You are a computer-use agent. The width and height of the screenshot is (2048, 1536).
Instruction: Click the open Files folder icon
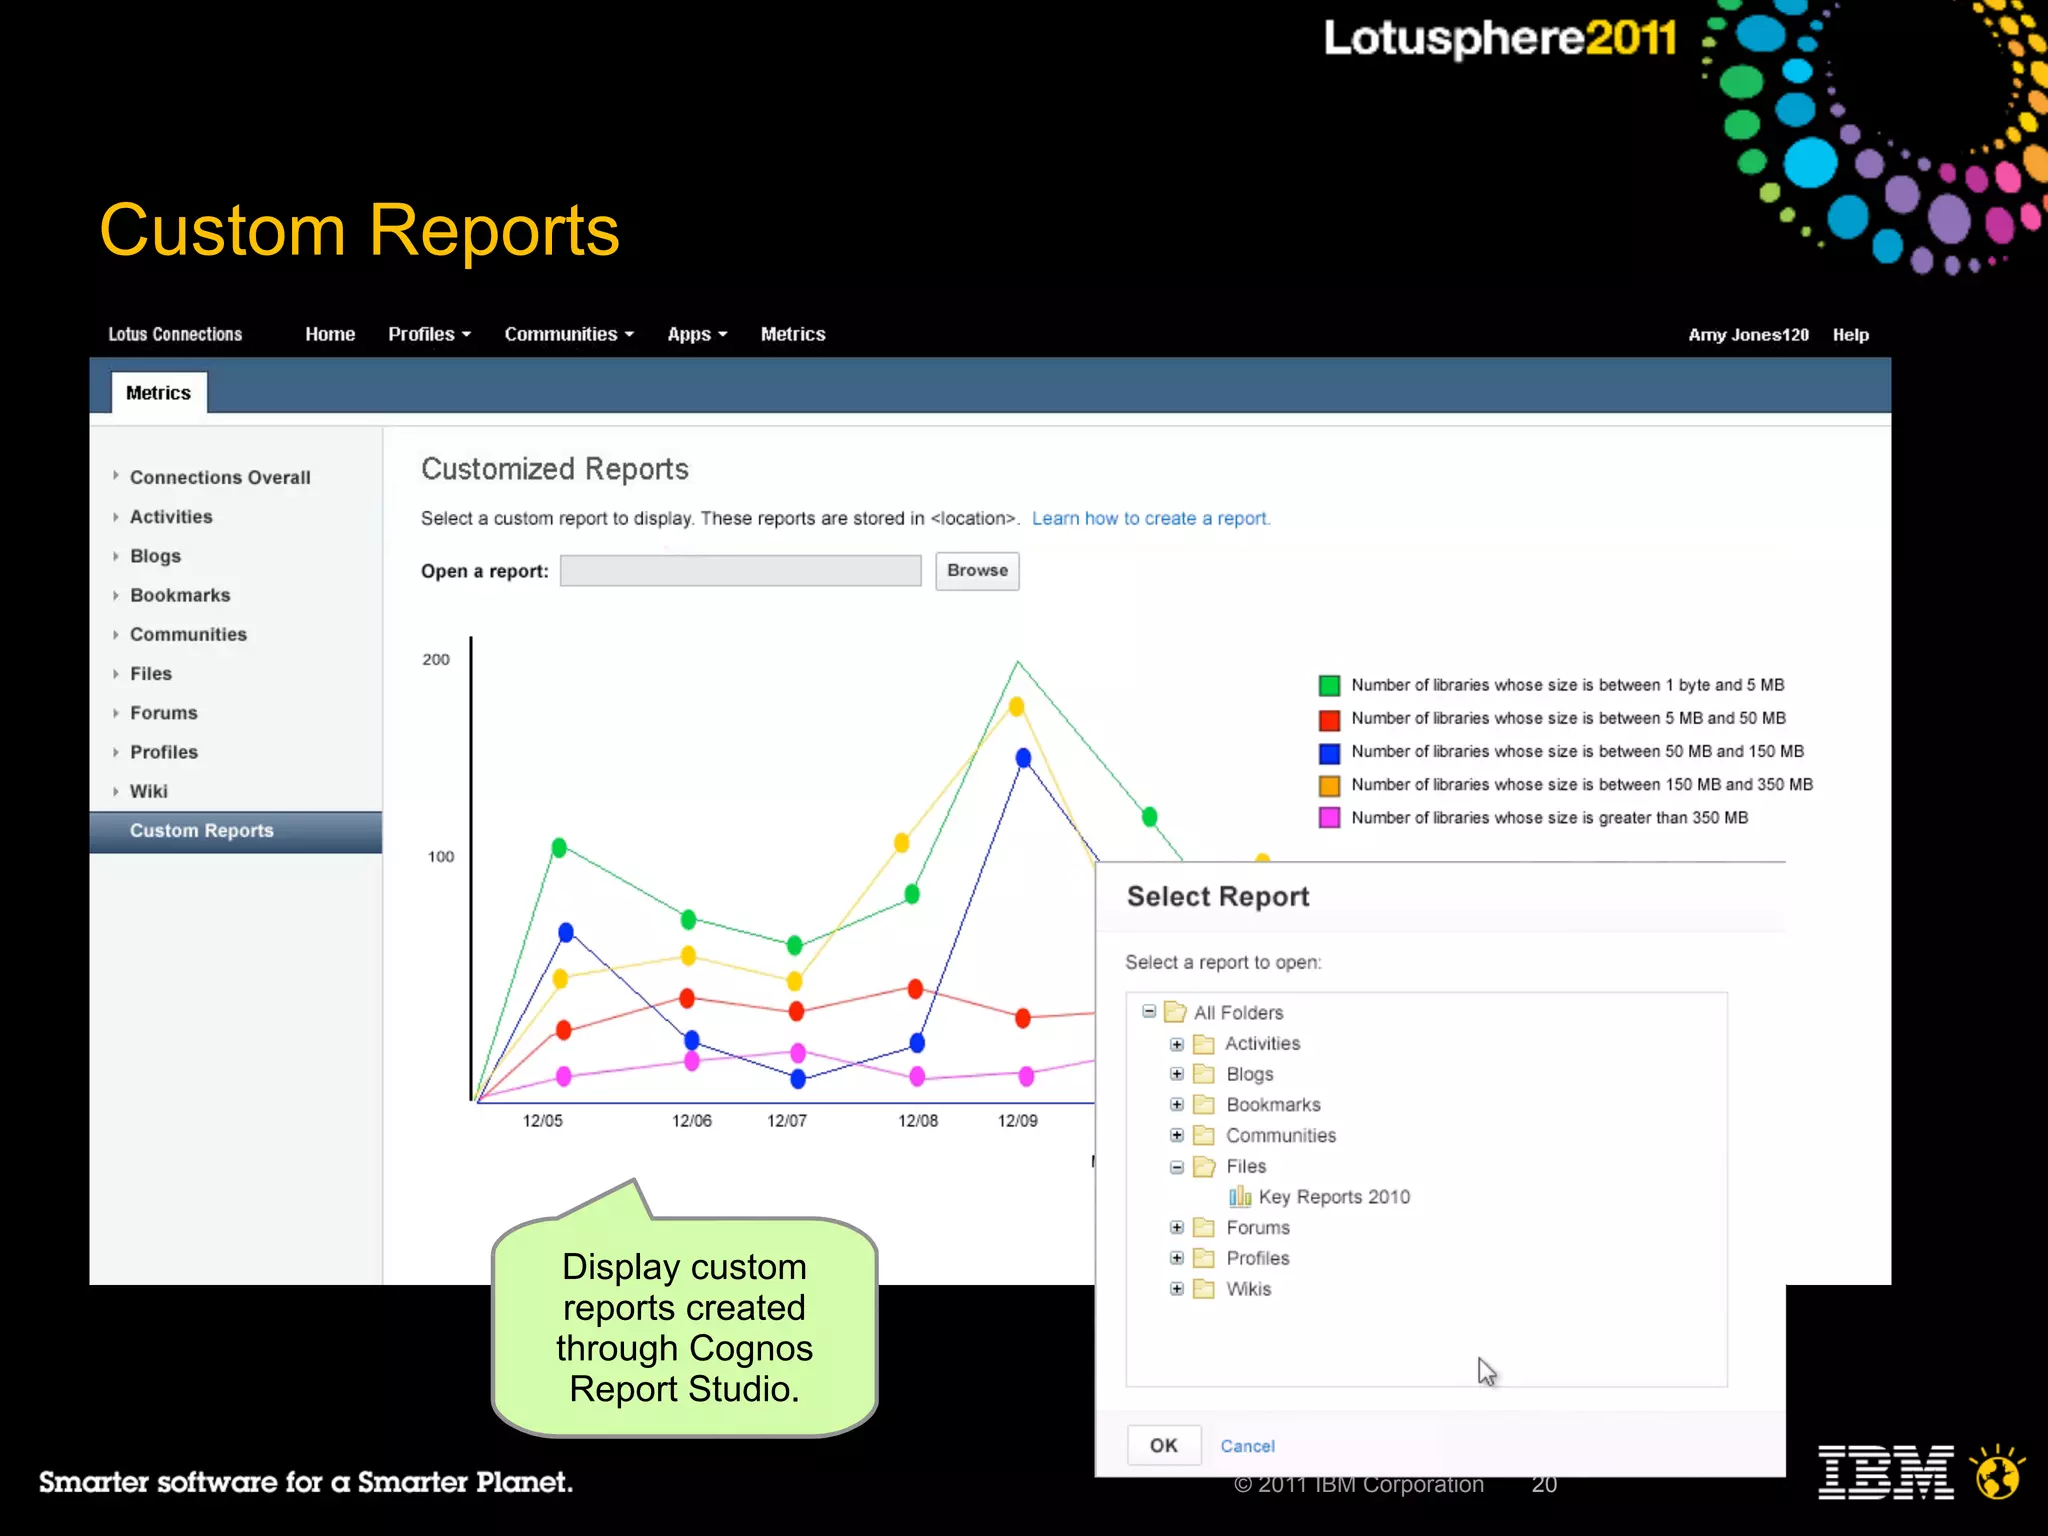(x=1204, y=1167)
